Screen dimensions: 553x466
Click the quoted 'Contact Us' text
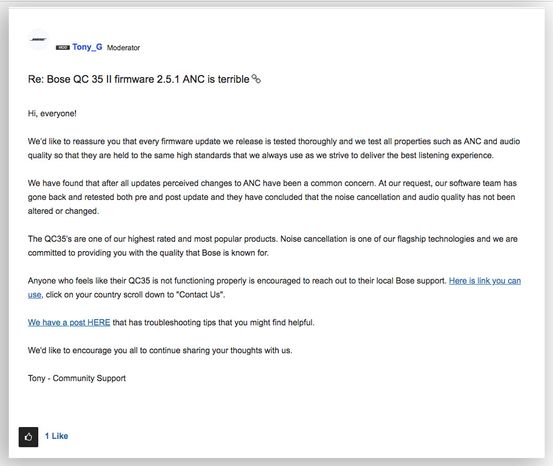pyautogui.click(x=200, y=295)
